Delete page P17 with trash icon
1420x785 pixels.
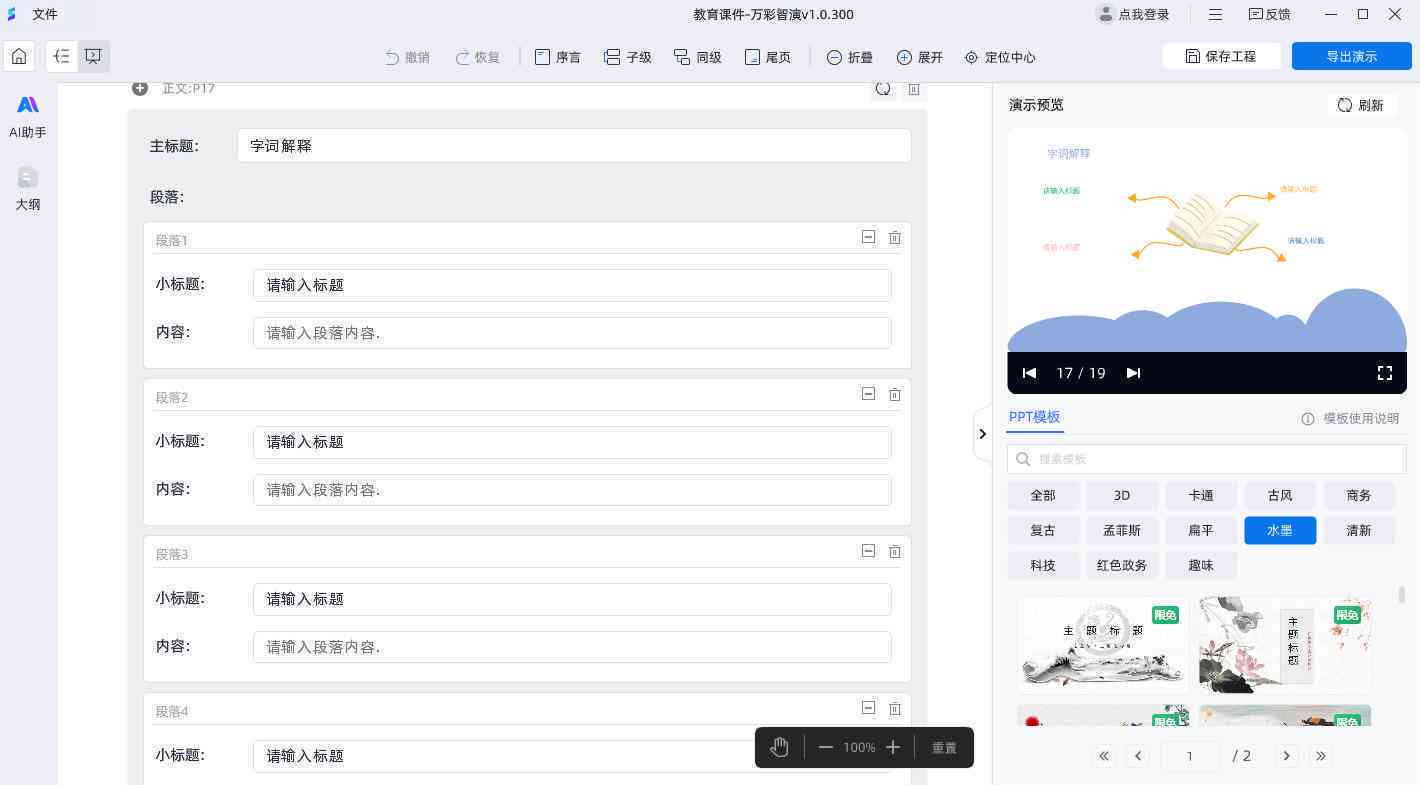pyautogui.click(x=913, y=89)
